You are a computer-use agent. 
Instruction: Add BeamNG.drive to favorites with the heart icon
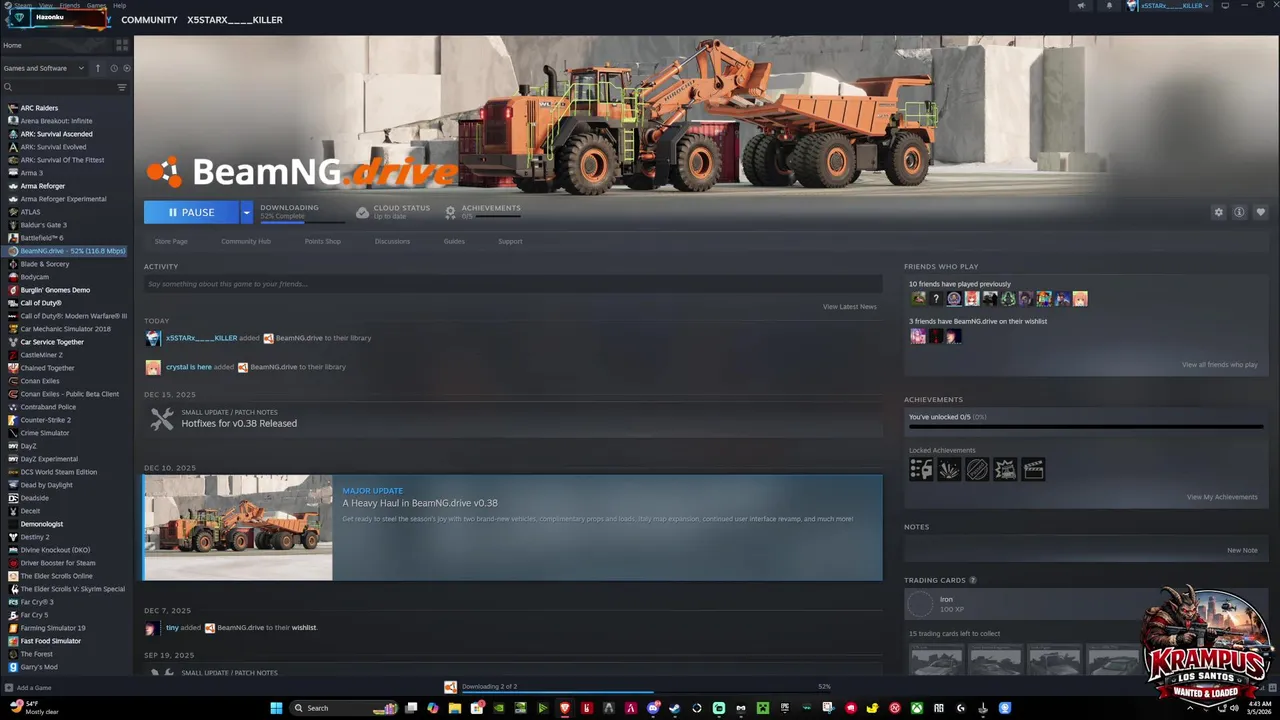click(x=1260, y=212)
